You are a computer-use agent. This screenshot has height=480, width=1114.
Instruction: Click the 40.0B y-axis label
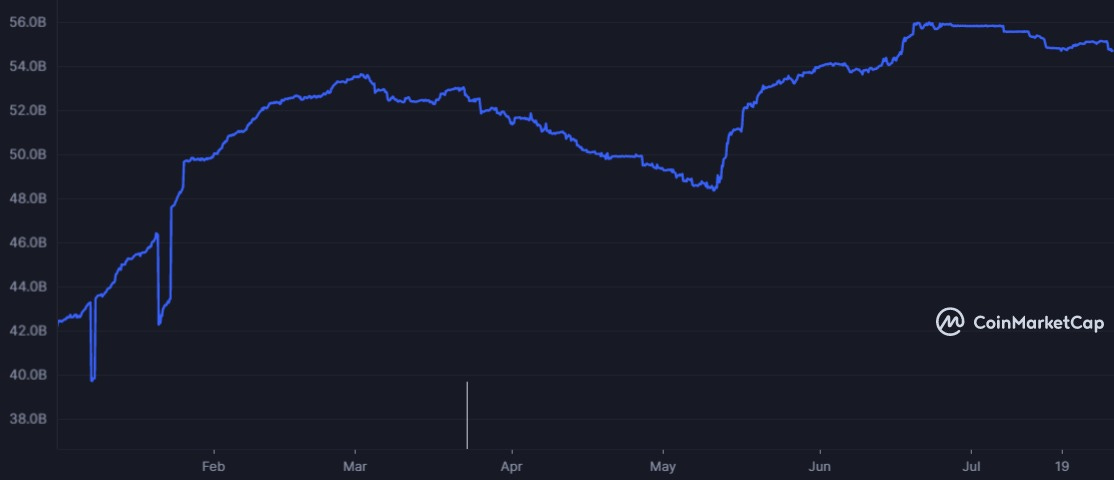28,375
